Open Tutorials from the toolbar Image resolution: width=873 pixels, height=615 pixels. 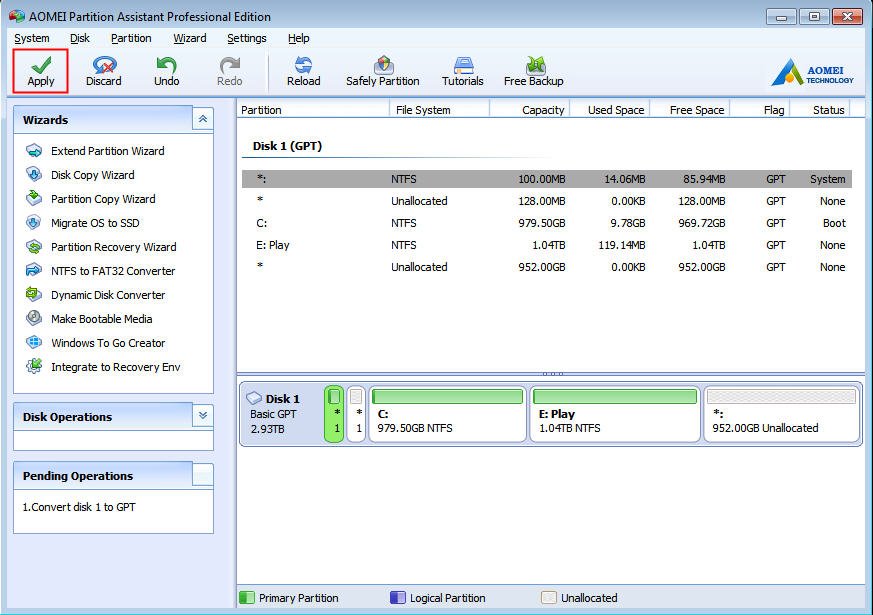point(463,71)
